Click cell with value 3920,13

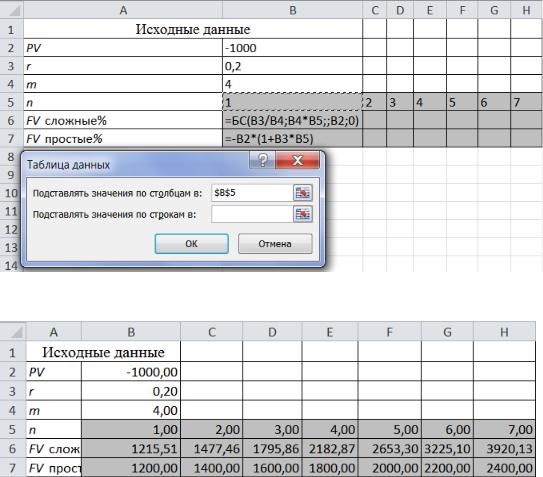click(x=504, y=449)
